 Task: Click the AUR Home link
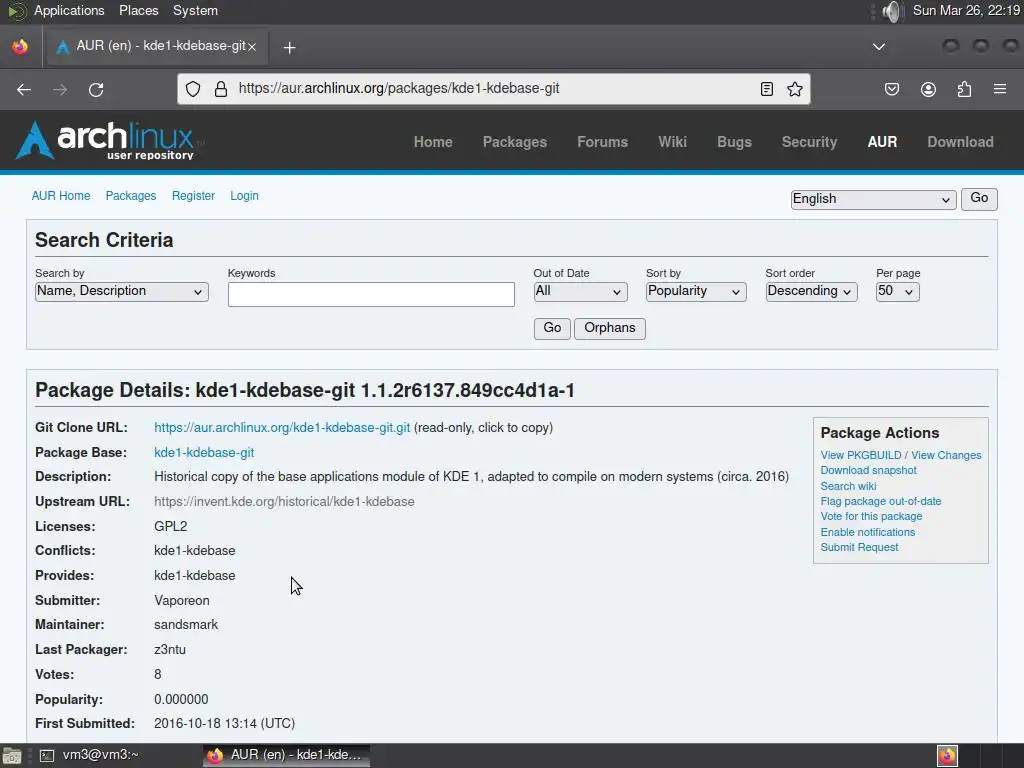[61, 196]
